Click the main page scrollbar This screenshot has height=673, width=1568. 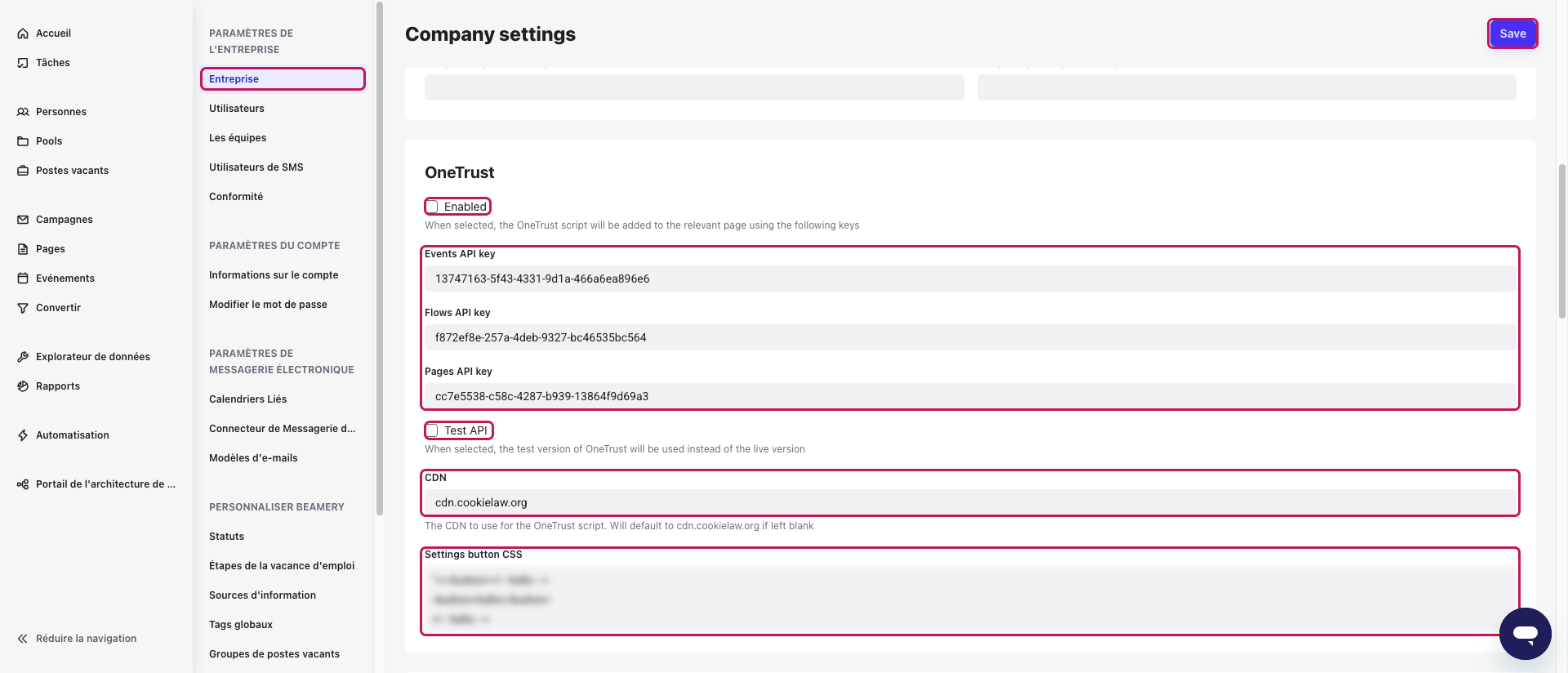pyautogui.click(x=1562, y=243)
